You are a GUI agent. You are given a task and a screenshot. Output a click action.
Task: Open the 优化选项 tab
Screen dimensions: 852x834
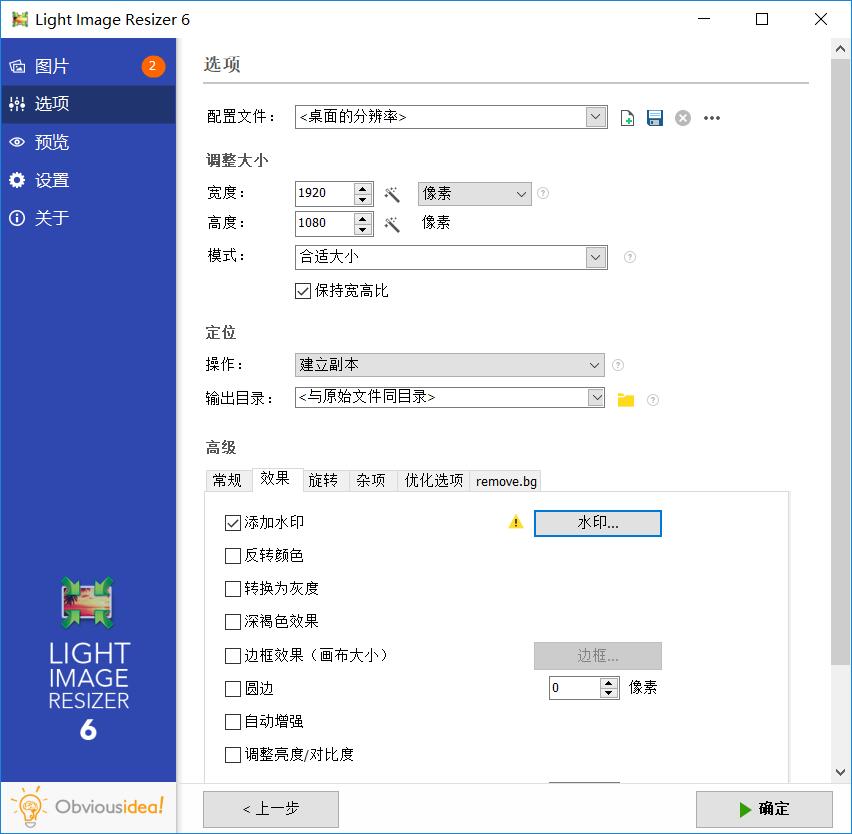(x=433, y=480)
